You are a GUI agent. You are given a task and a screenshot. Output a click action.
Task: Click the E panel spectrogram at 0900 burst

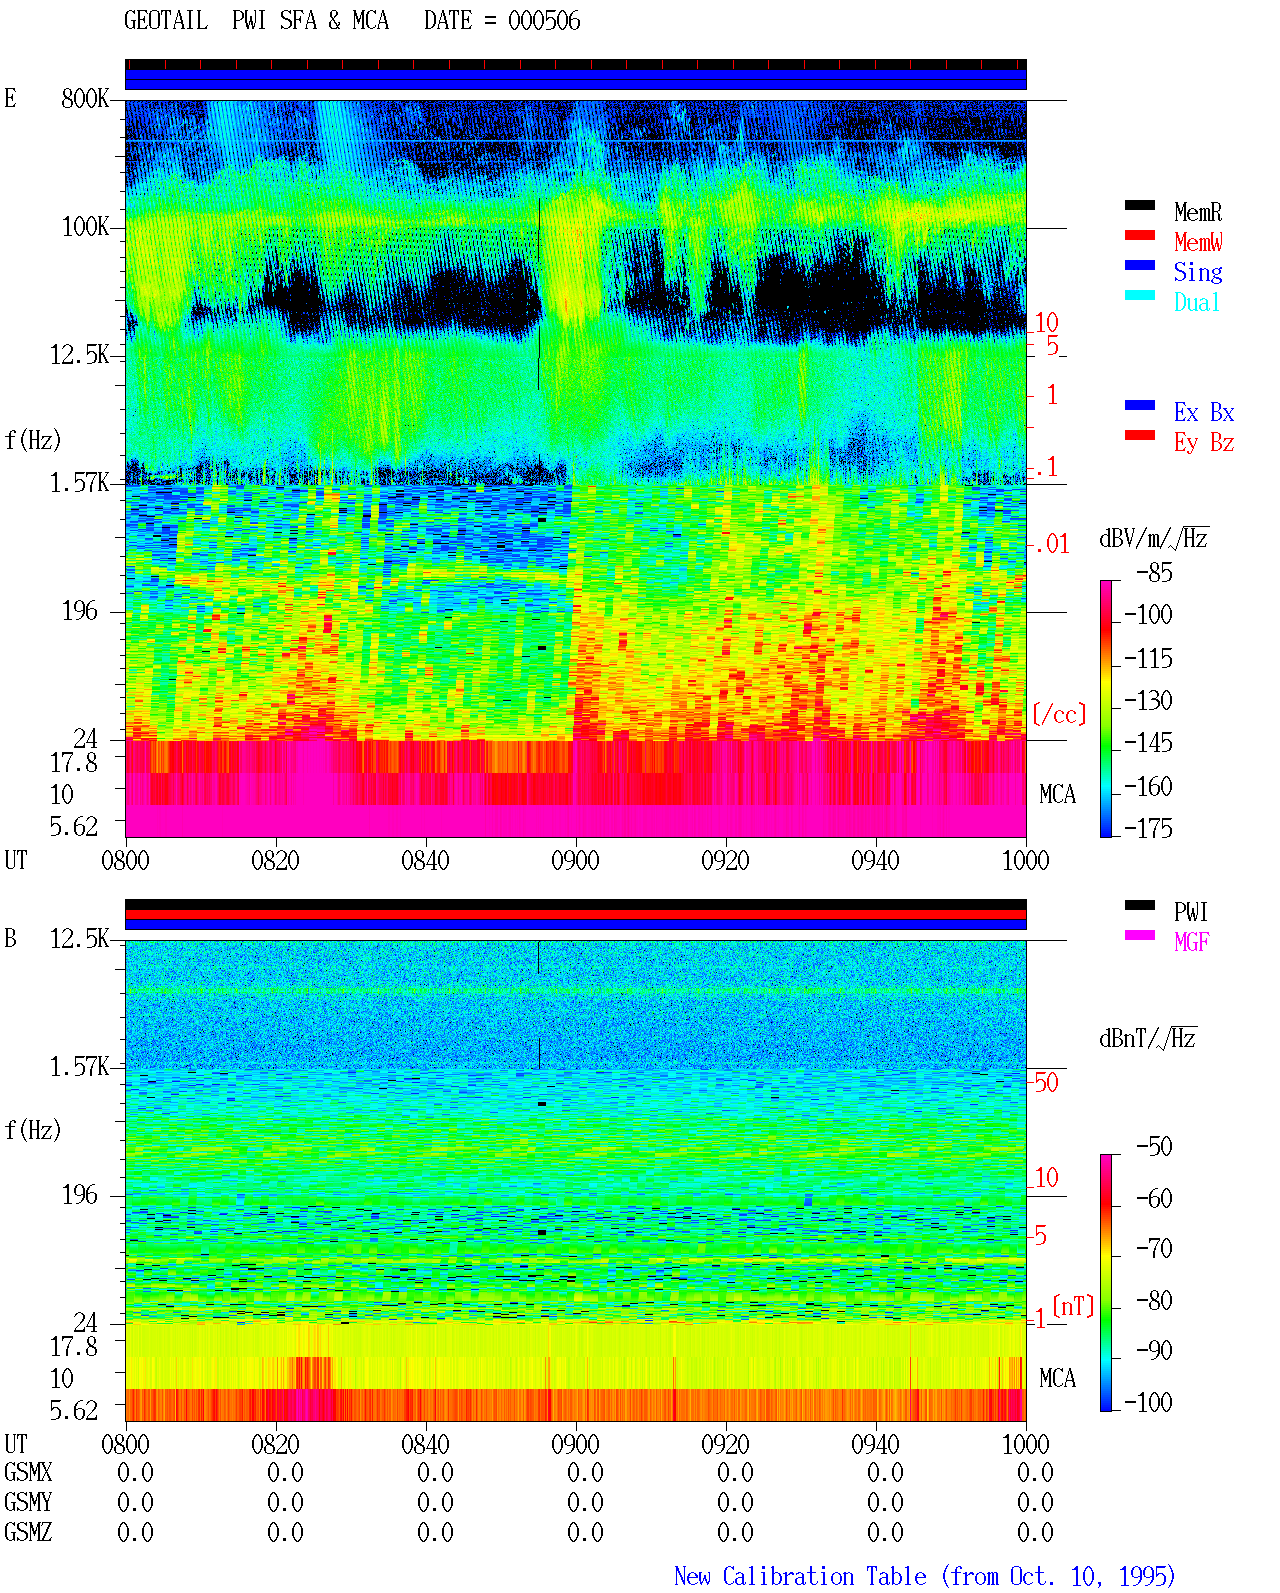click(575, 260)
